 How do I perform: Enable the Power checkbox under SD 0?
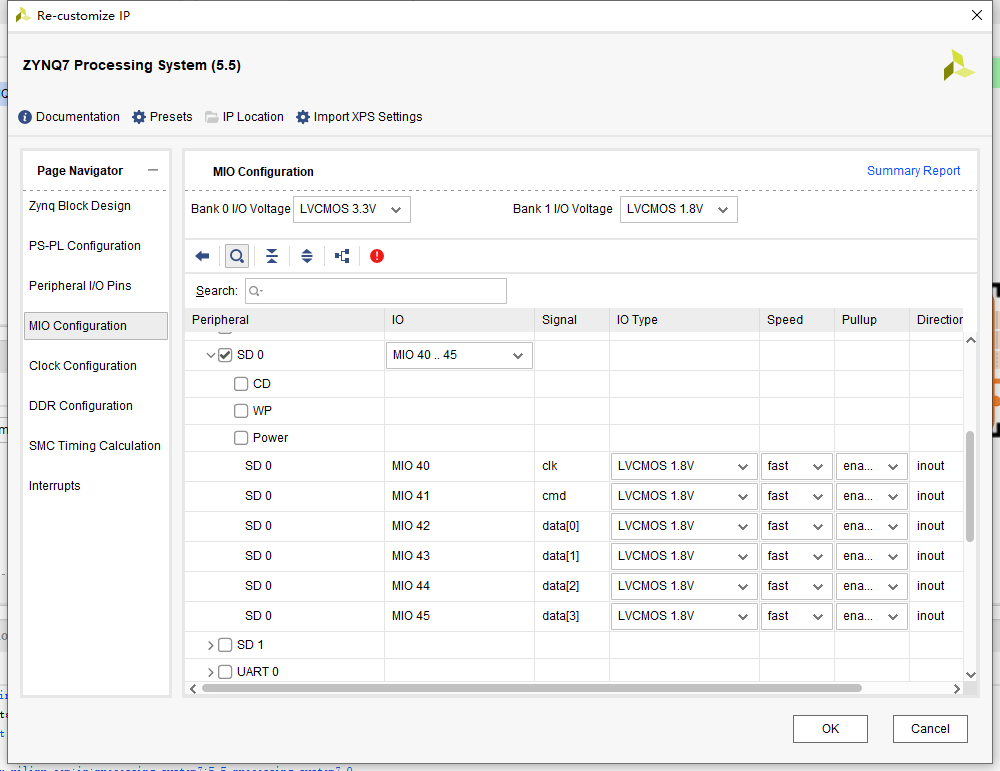[241, 438]
